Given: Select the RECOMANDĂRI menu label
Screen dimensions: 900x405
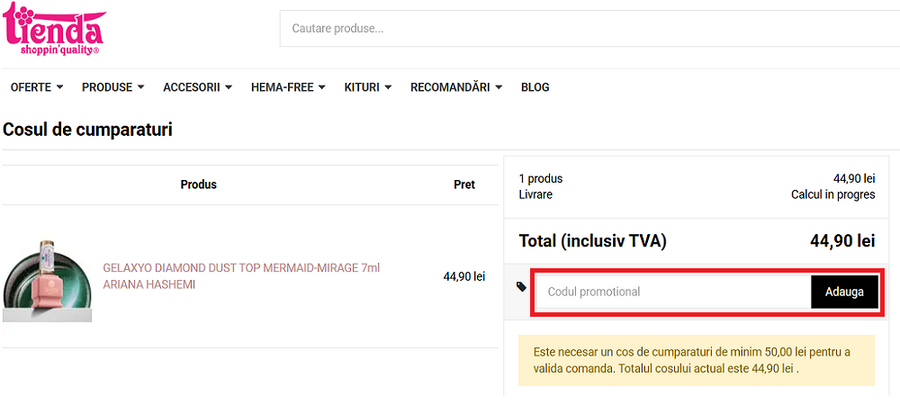Looking at the screenshot, I should click(450, 88).
